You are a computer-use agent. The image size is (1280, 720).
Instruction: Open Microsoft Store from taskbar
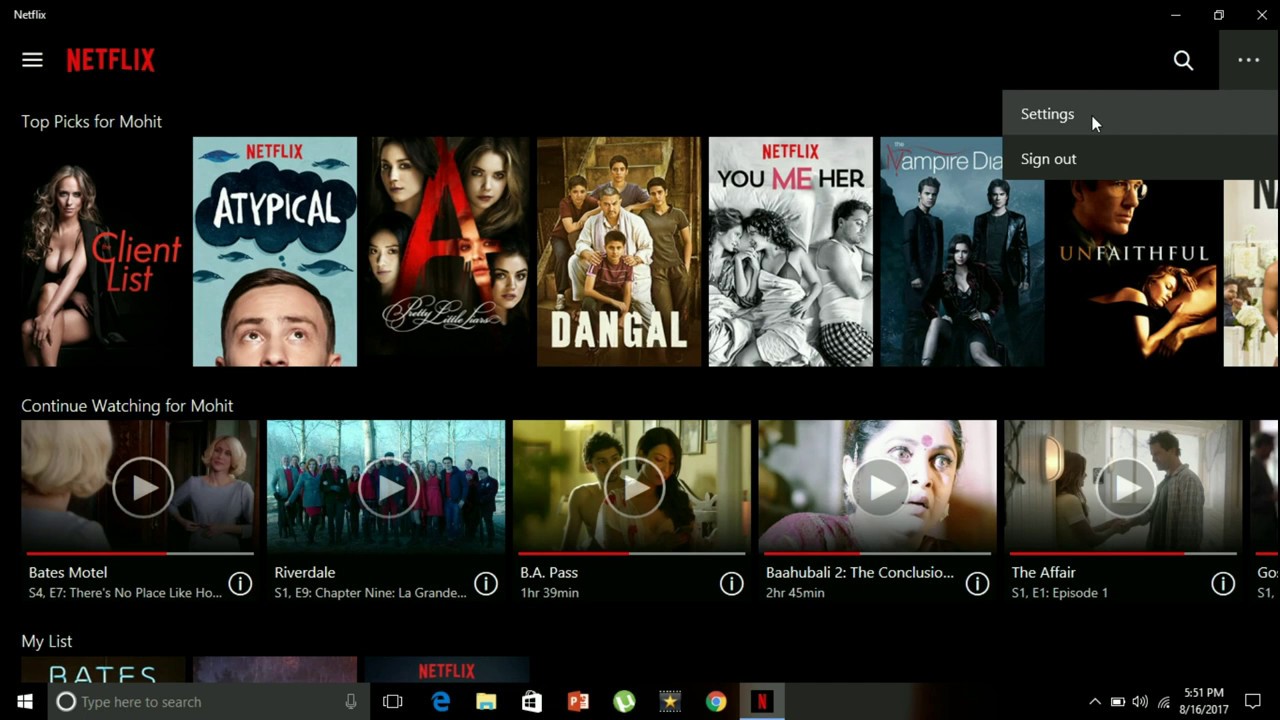[532, 702]
